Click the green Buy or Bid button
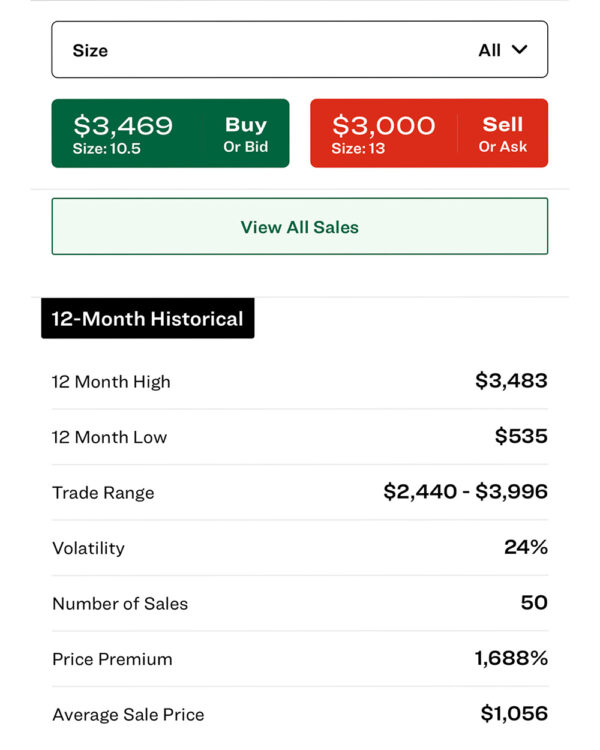Screen dimensions: 600x750 [170, 133]
